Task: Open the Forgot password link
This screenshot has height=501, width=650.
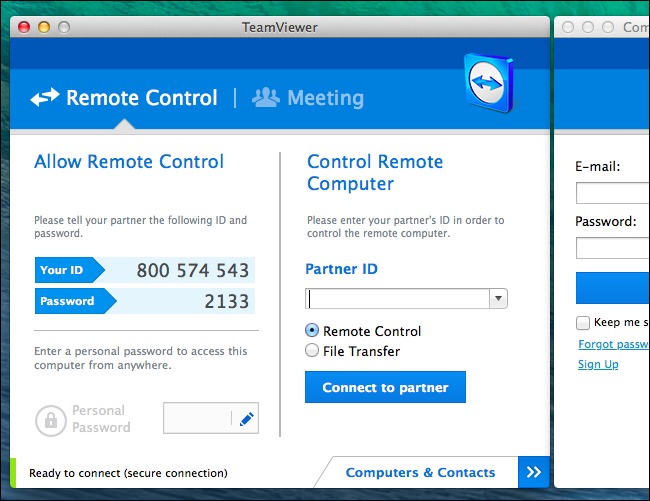Action: 614,344
